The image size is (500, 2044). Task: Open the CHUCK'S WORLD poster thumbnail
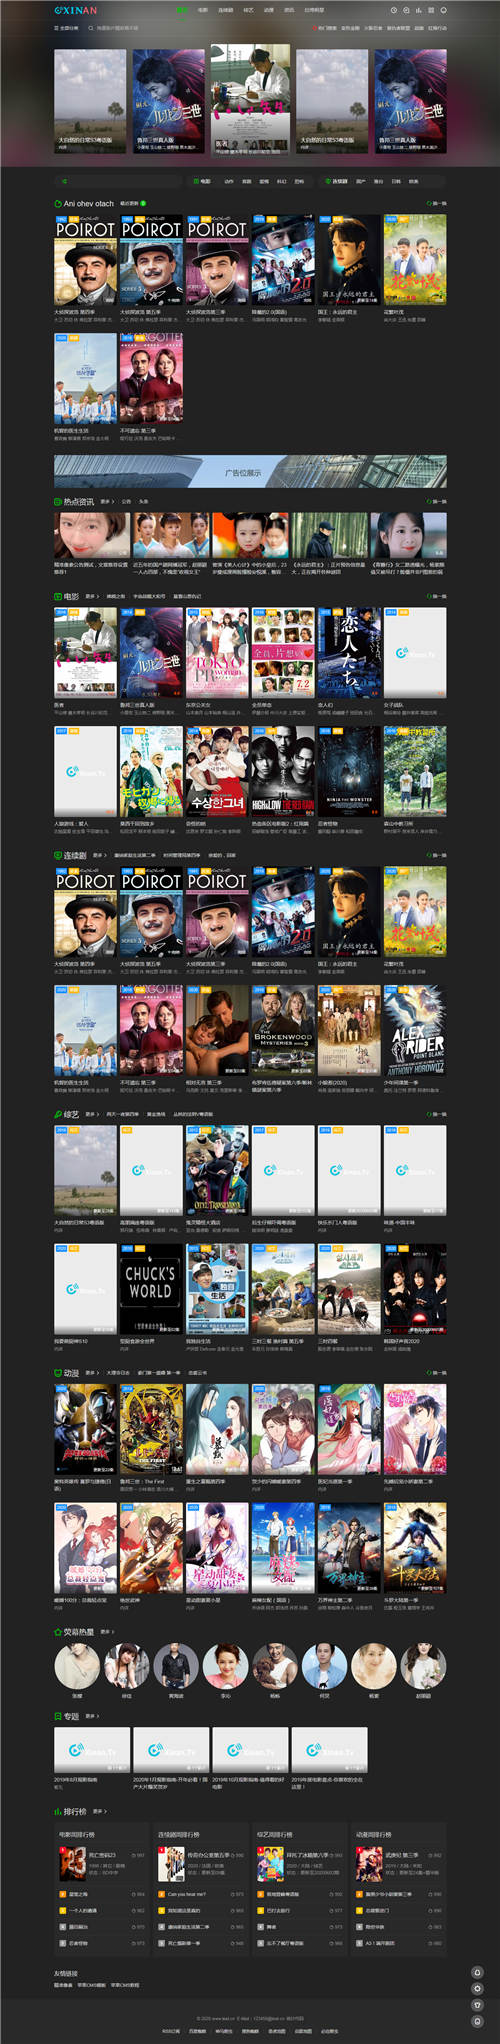tap(151, 1289)
